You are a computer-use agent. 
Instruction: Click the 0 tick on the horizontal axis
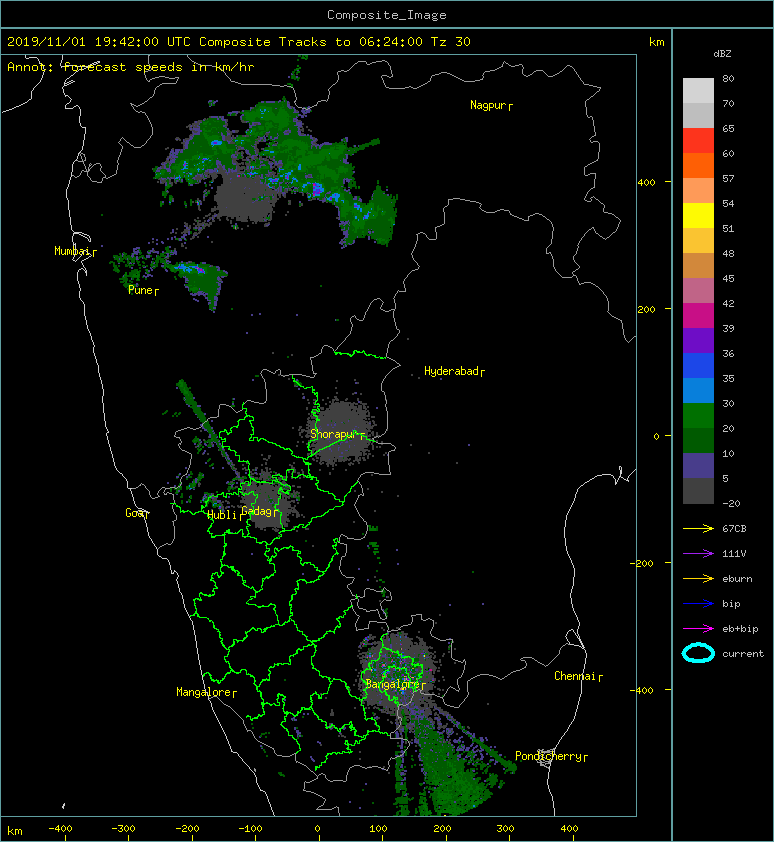317,829
